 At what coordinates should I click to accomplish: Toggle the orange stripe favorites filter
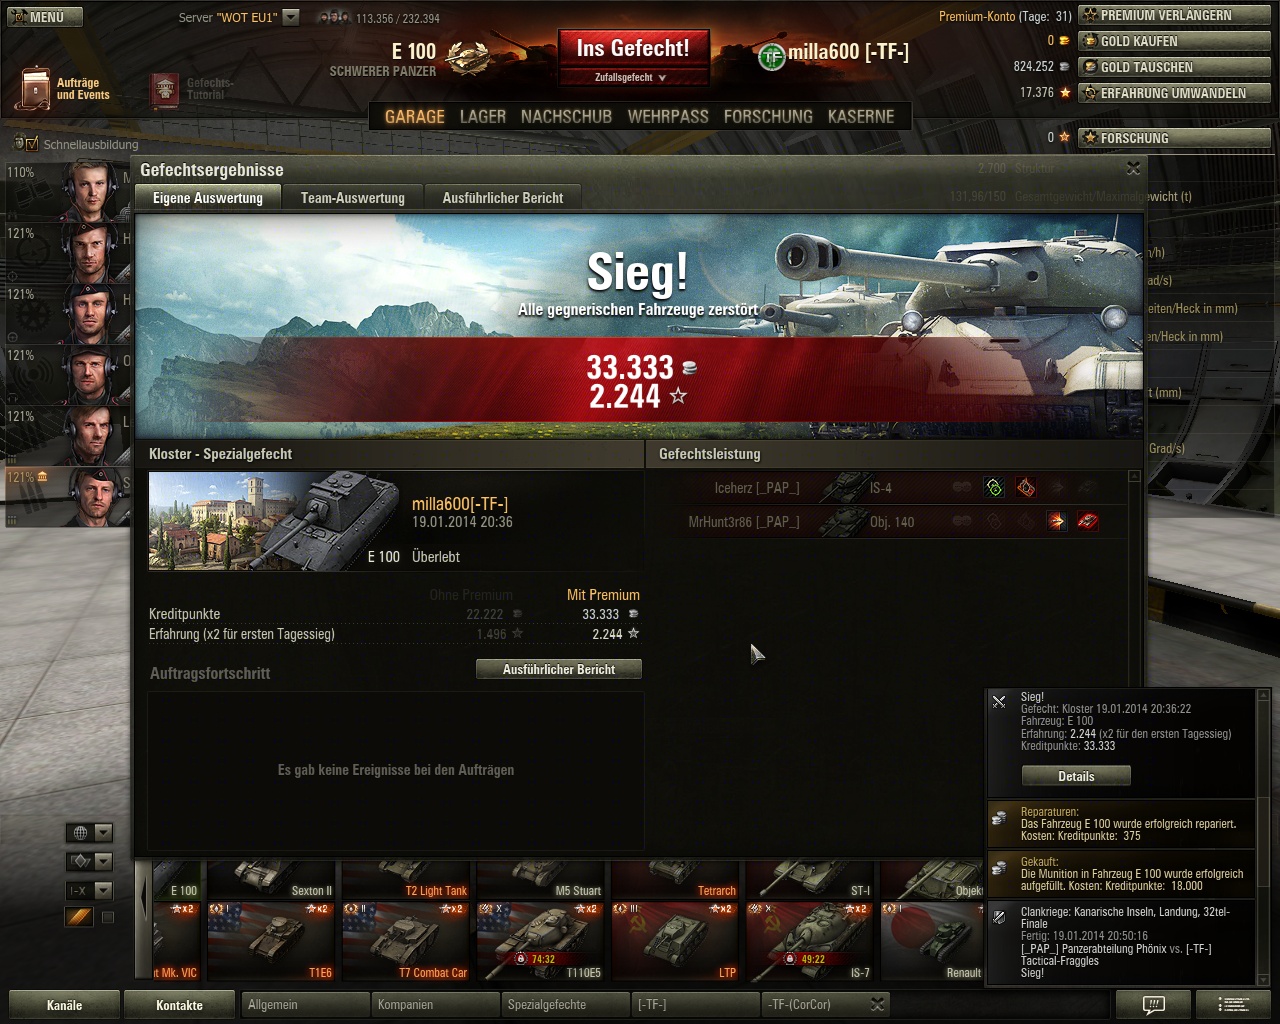coord(79,917)
